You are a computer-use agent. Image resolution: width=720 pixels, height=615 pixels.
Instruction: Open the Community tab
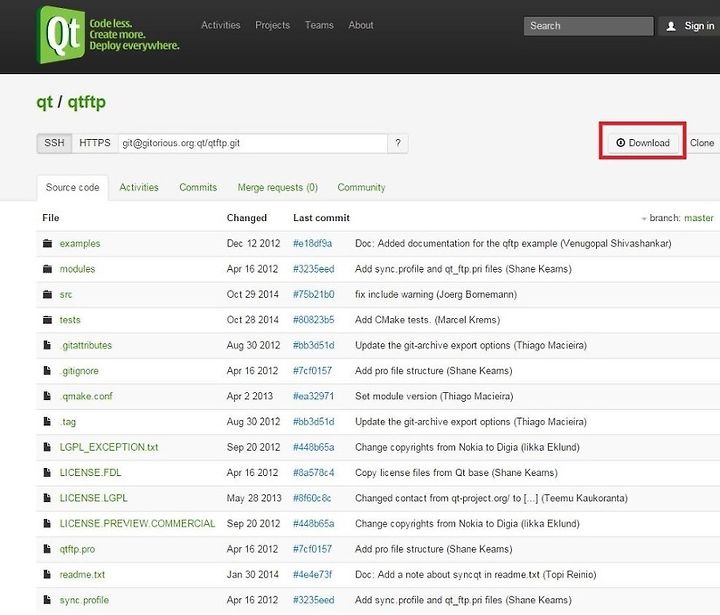361,187
